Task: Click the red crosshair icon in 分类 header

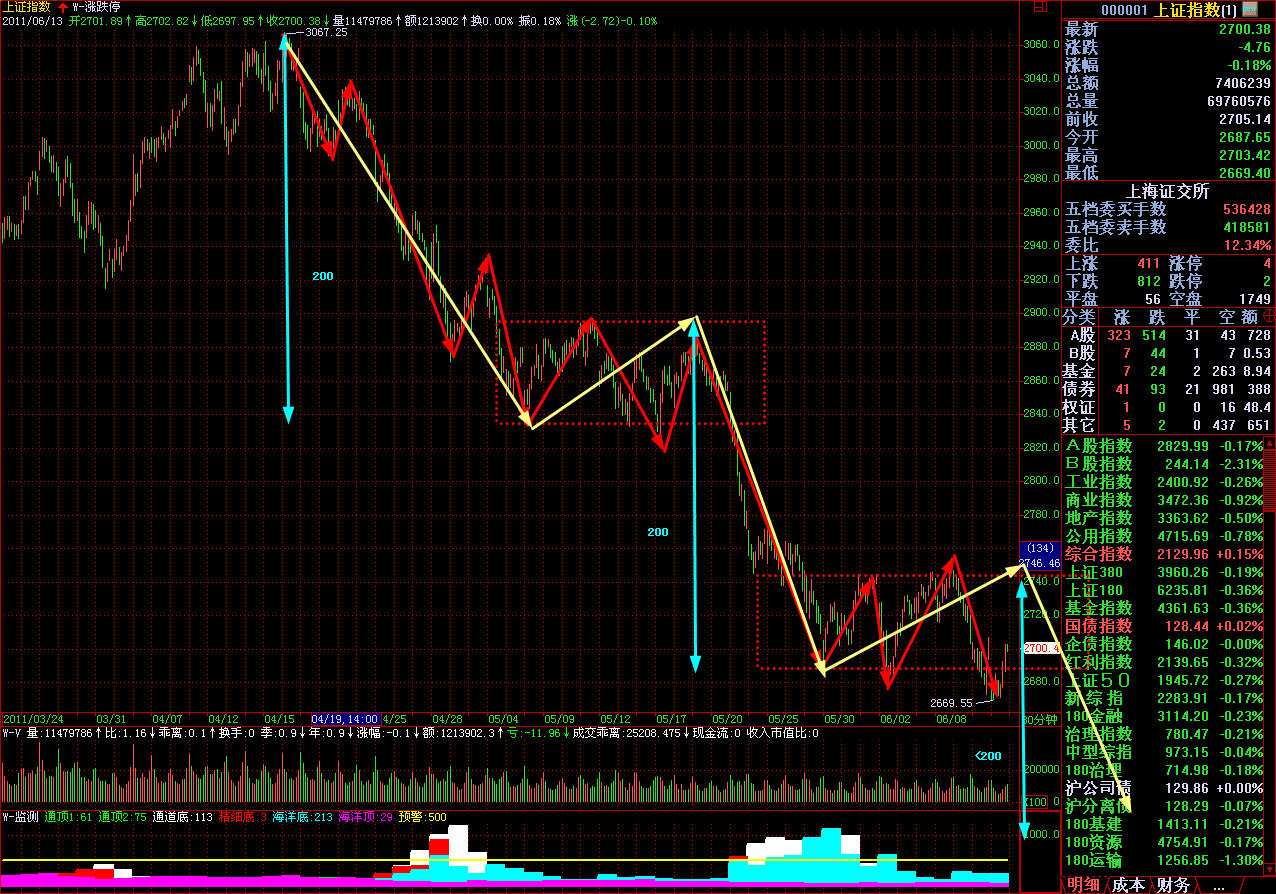Action: [1269, 316]
